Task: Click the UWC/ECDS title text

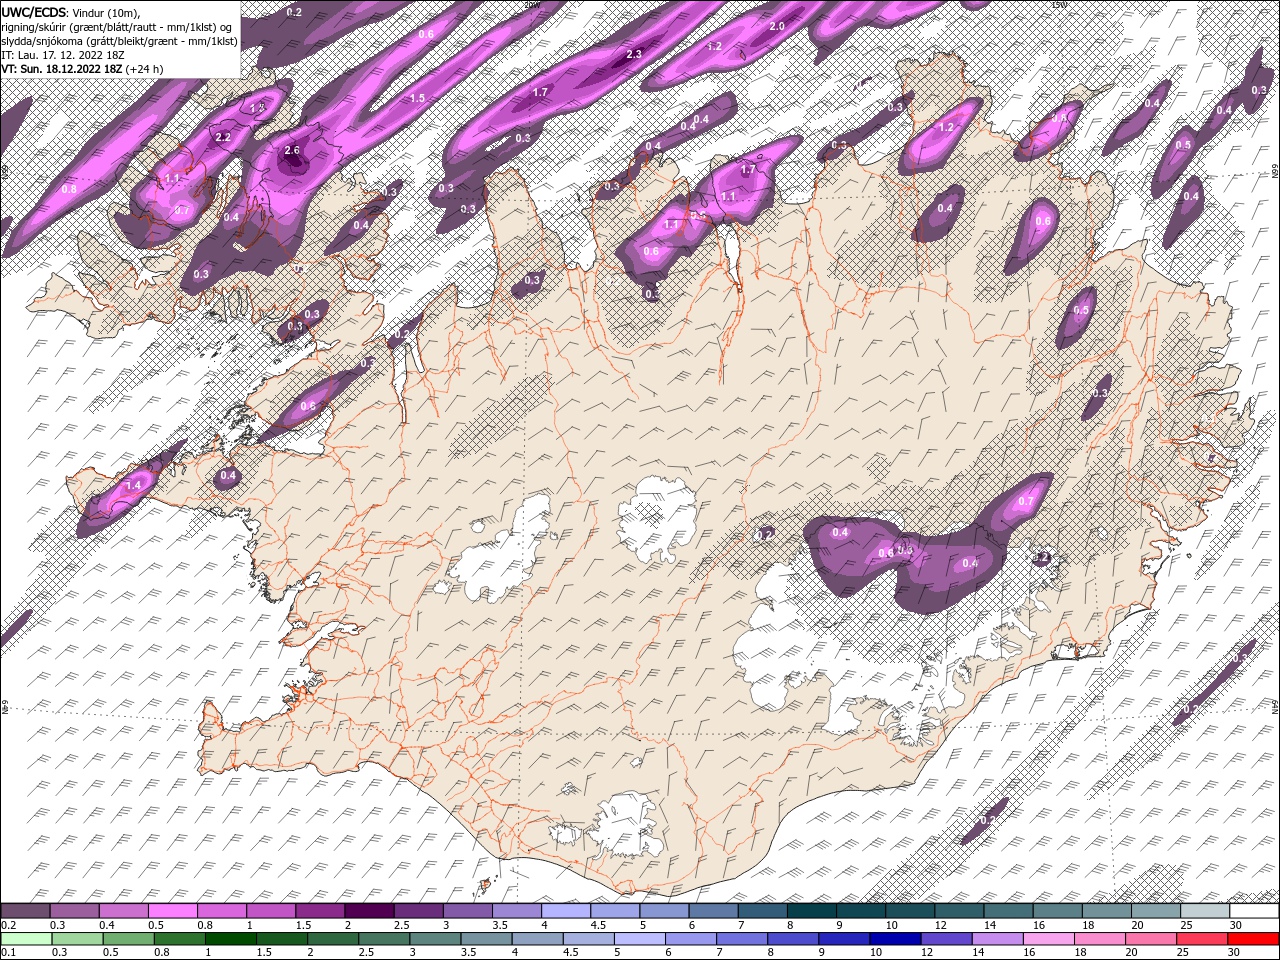Action: coord(34,11)
